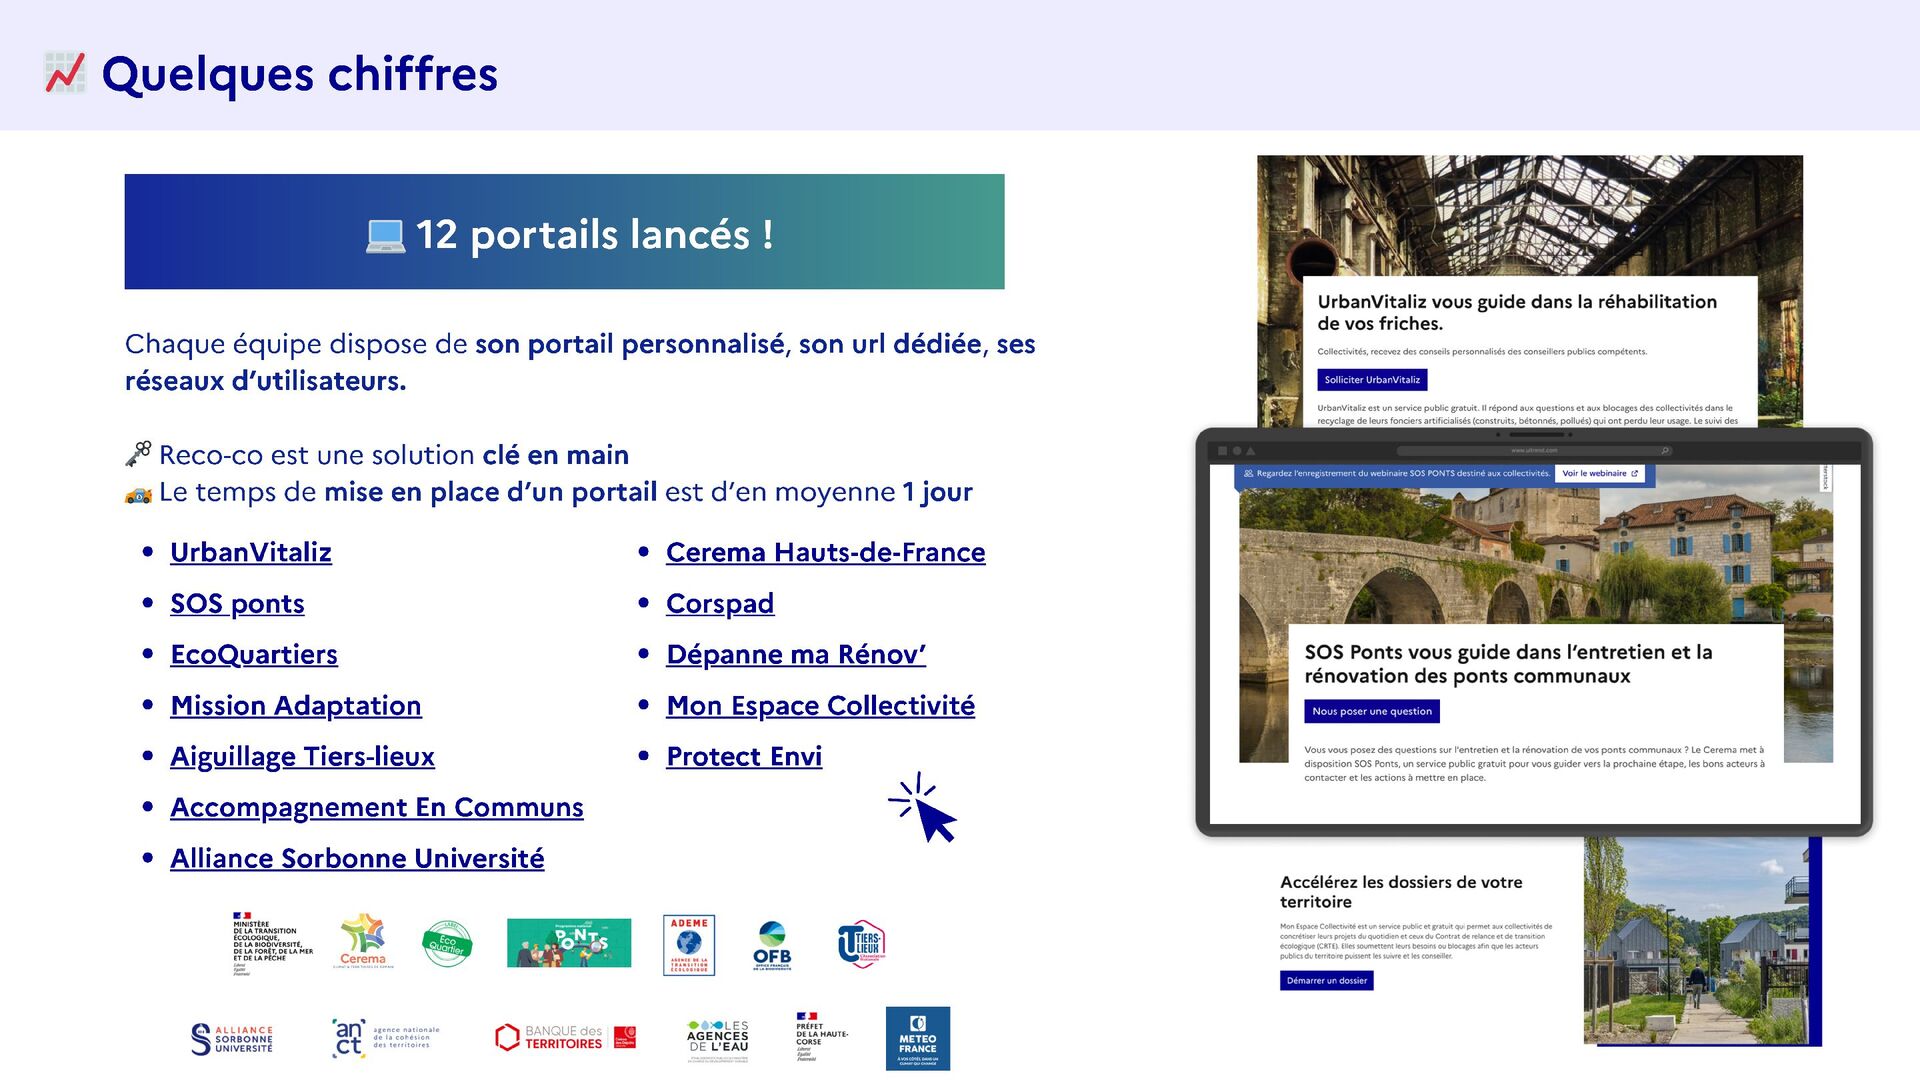Click the Démarrer un dossier button

pos(1326,981)
